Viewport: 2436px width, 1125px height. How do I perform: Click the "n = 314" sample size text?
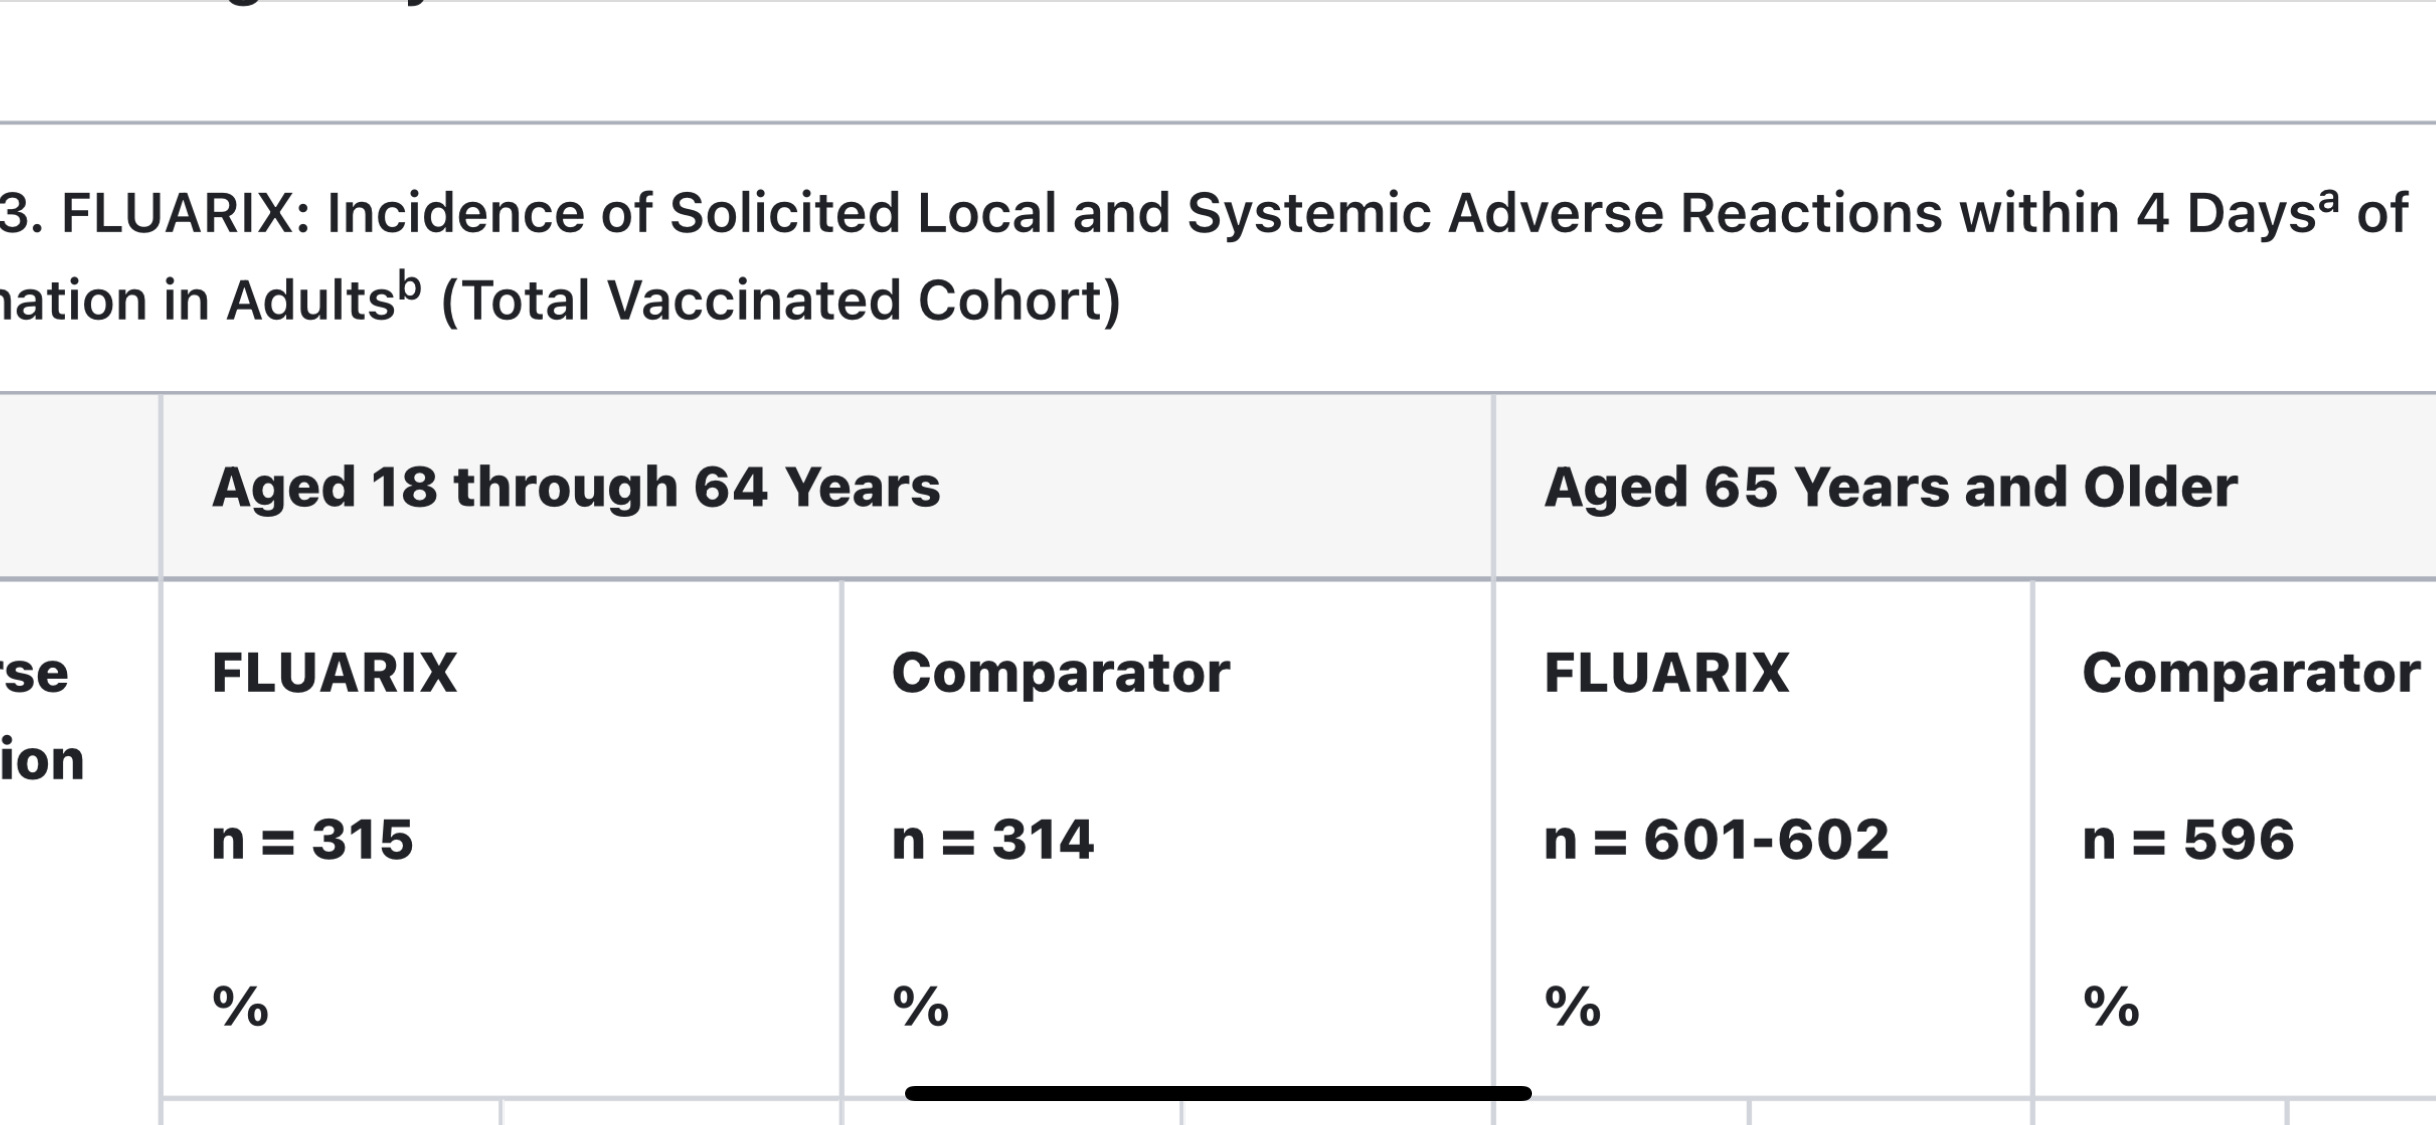pos(993,839)
